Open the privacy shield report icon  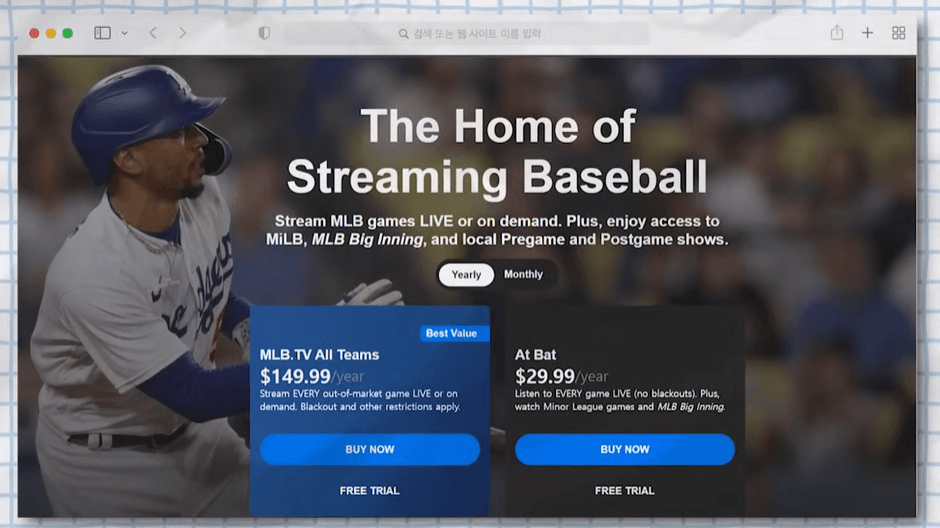[x=264, y=33]
